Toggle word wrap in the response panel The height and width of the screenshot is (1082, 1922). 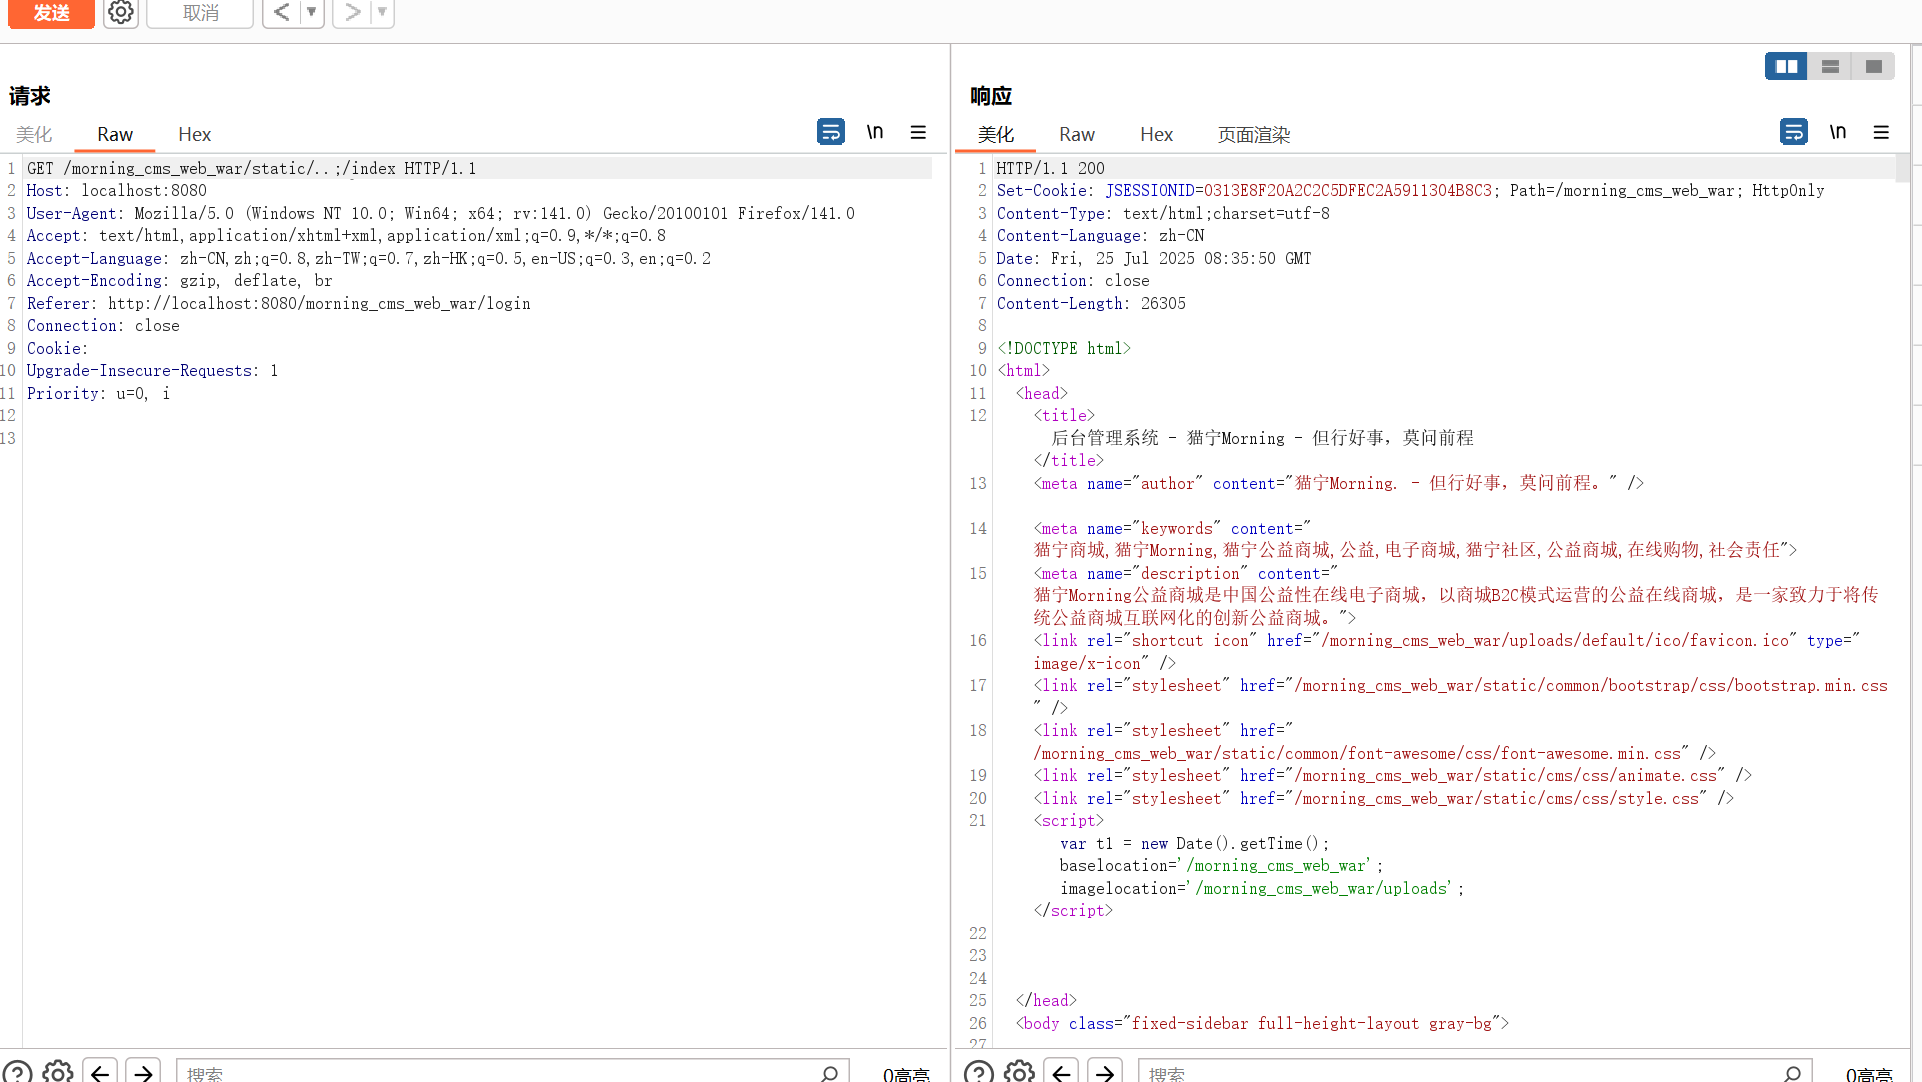click(x=1793, y=132)
